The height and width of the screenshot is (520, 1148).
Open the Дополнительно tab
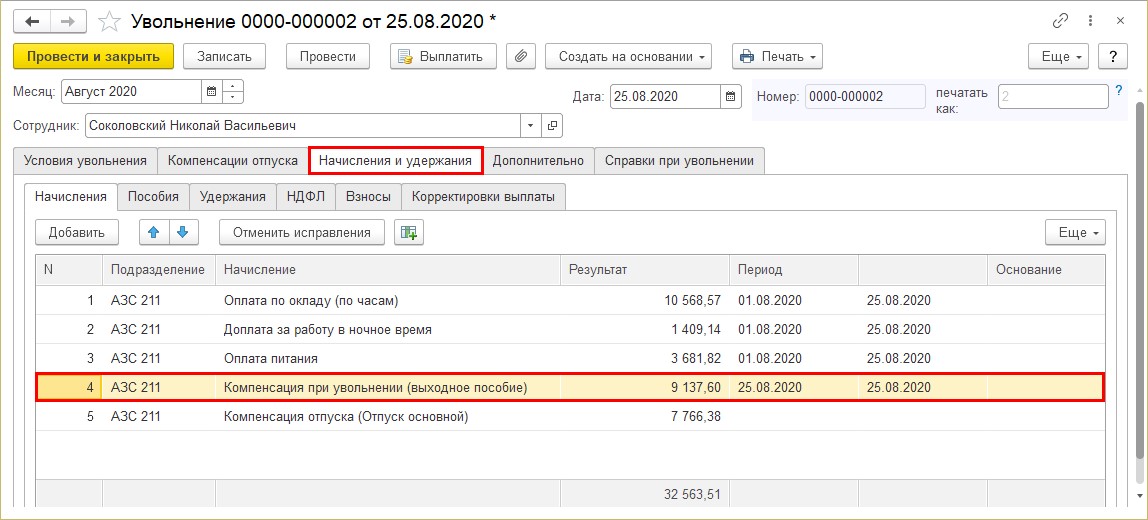[538, 160]
